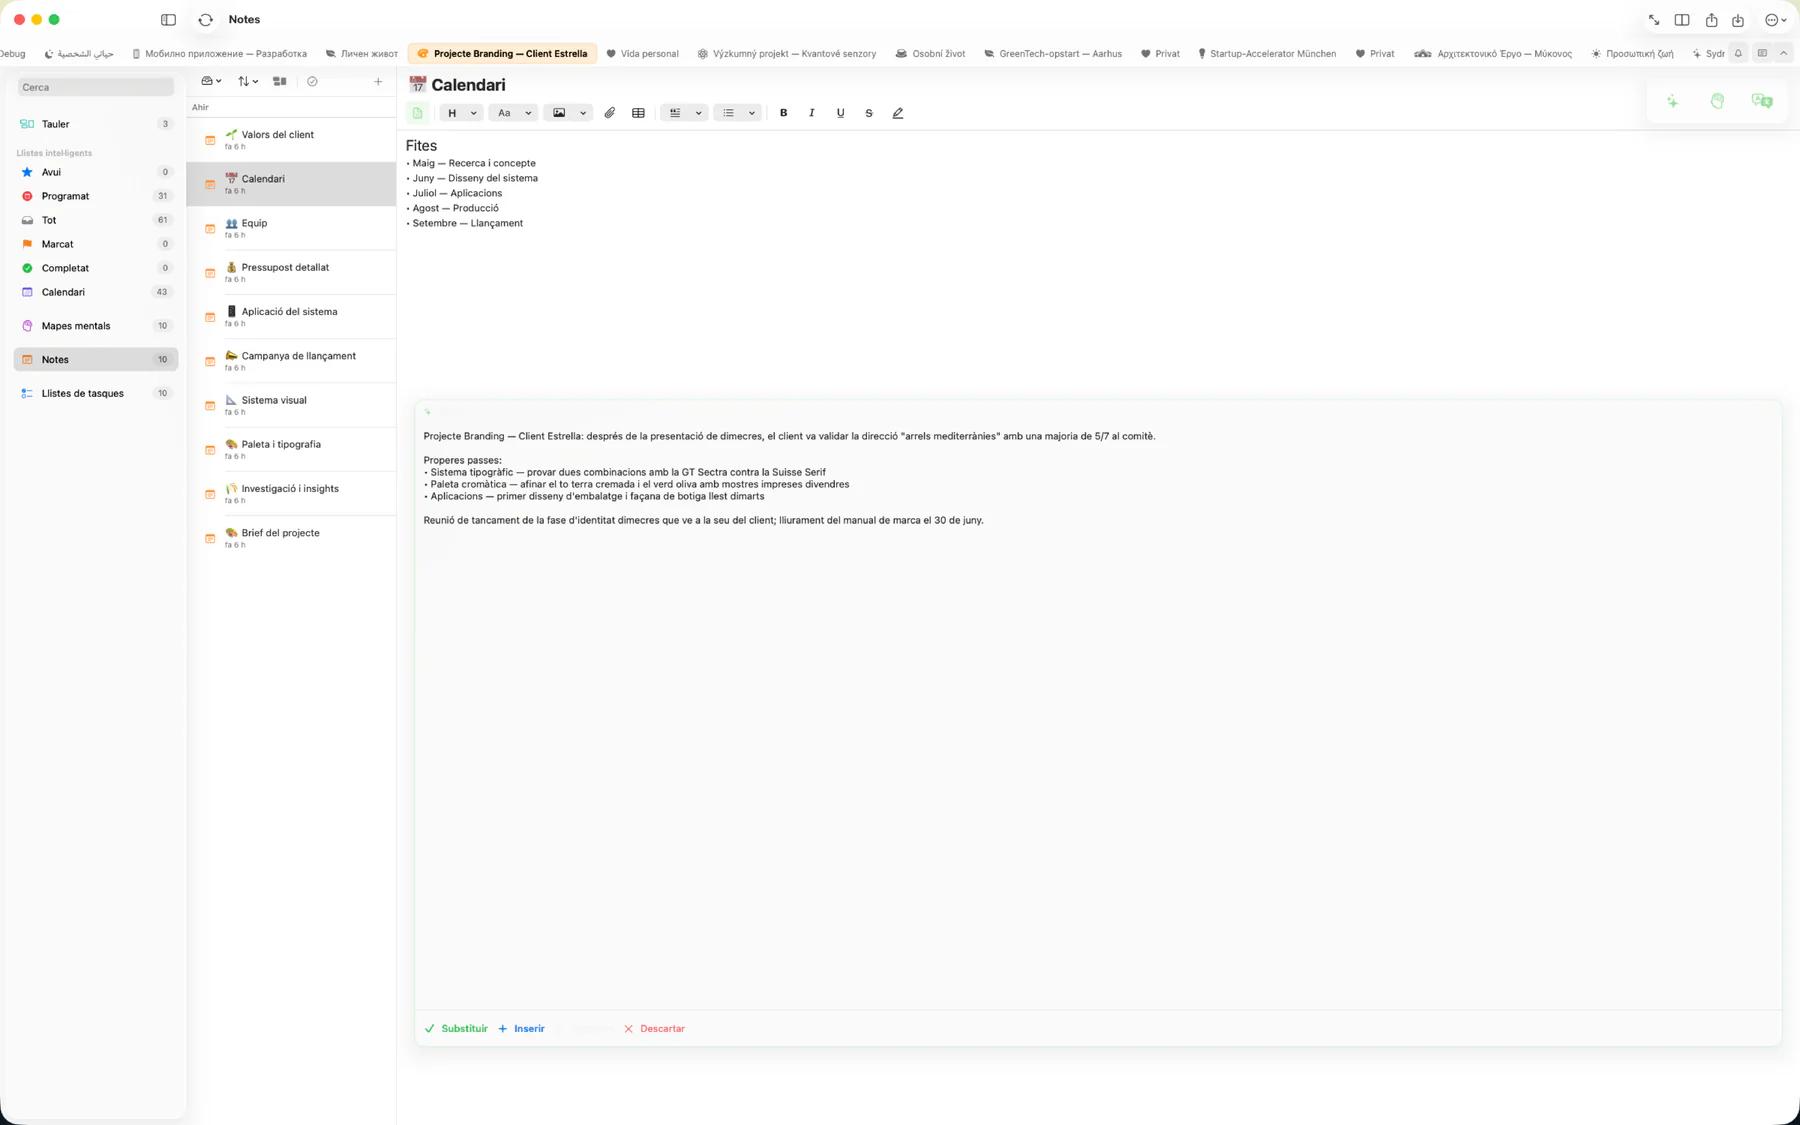Open Sistema visual note
Image resolution: width=1800 pixels, height=1125 pixels.
[x=292, y=405]
